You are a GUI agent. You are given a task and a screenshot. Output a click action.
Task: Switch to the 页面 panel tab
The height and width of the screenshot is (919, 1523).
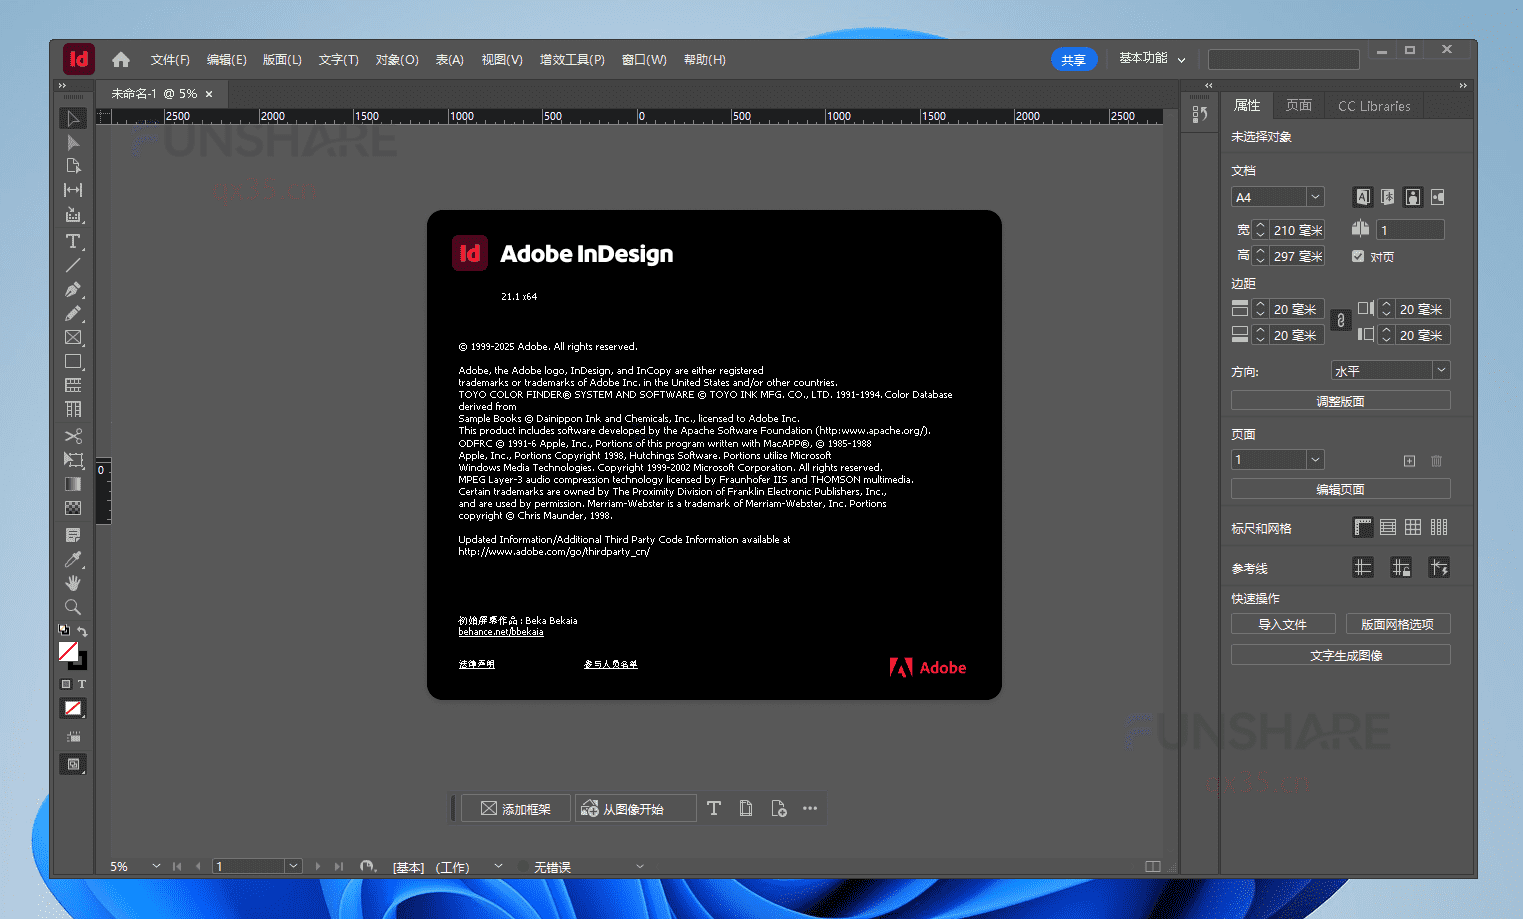[x=1297, y=105]
